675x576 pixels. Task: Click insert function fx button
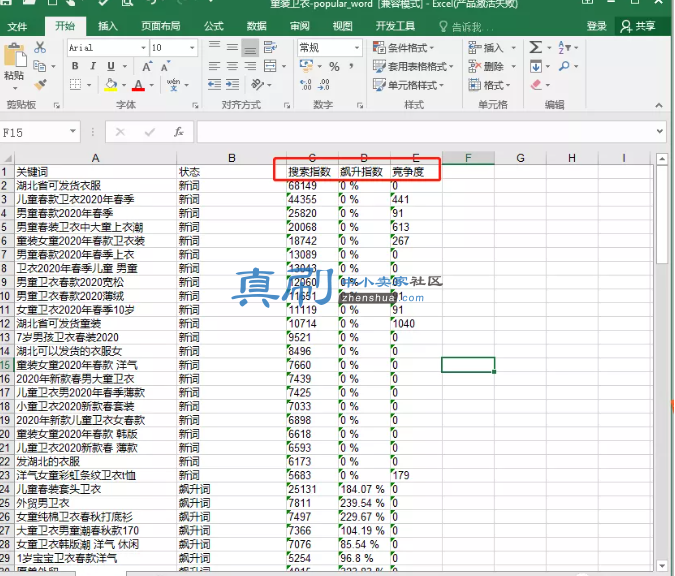pyautogui.click(x=179, y=132)
